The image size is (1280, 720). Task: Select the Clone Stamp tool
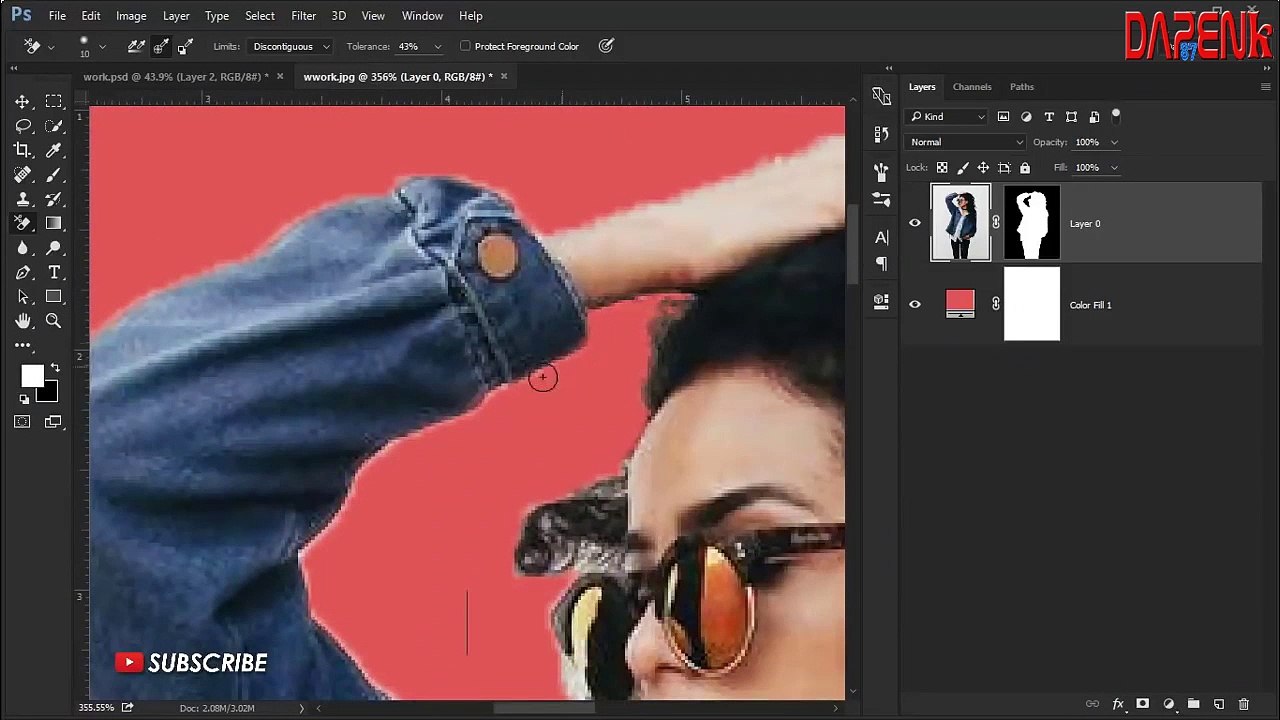[22, 199]
